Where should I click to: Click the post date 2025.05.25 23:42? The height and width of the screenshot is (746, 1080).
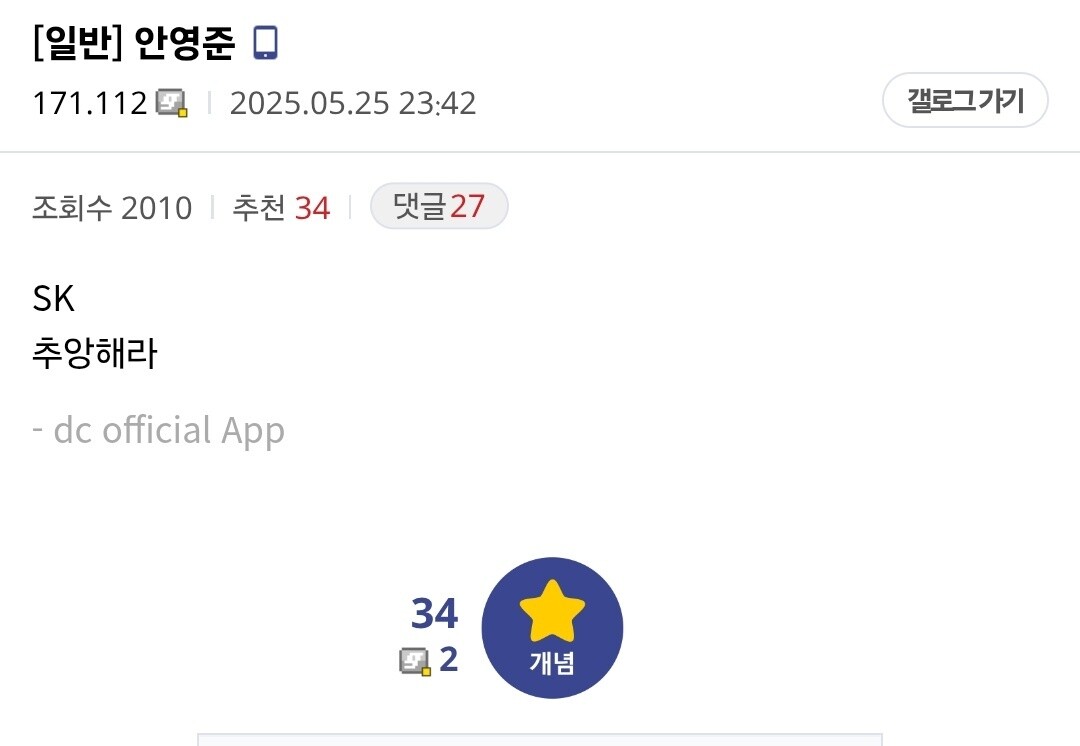pyautogui.click(x=353, y=103)
